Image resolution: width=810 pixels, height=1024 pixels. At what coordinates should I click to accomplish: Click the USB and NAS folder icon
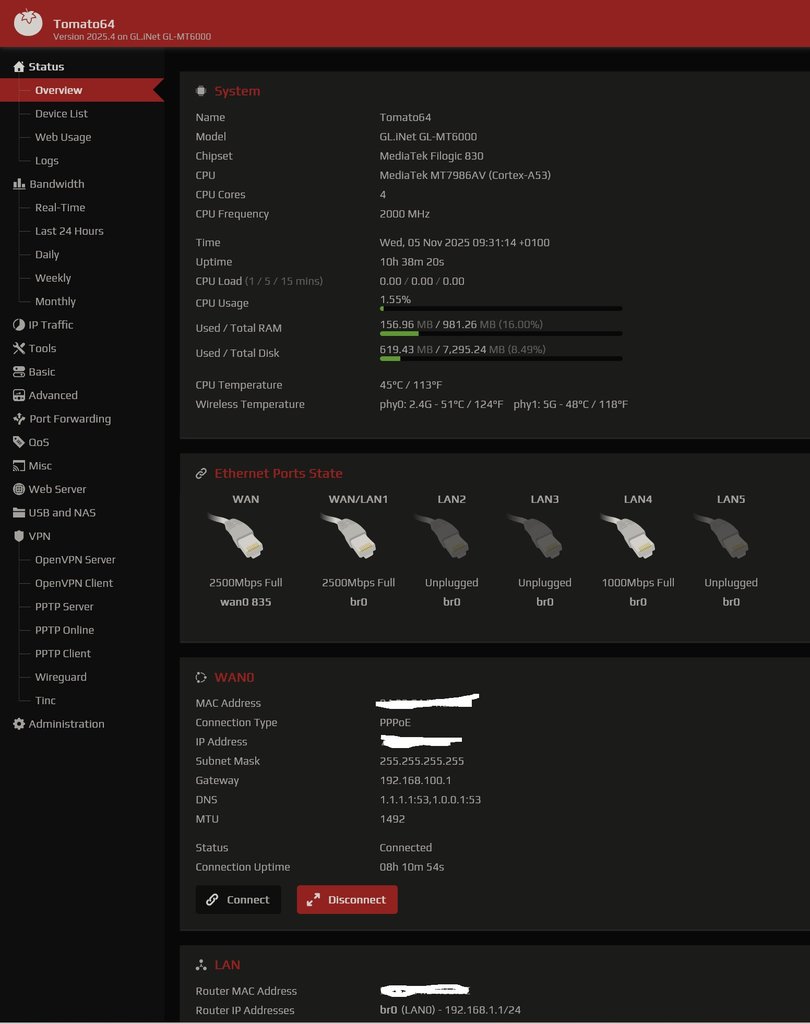(19, 513)
